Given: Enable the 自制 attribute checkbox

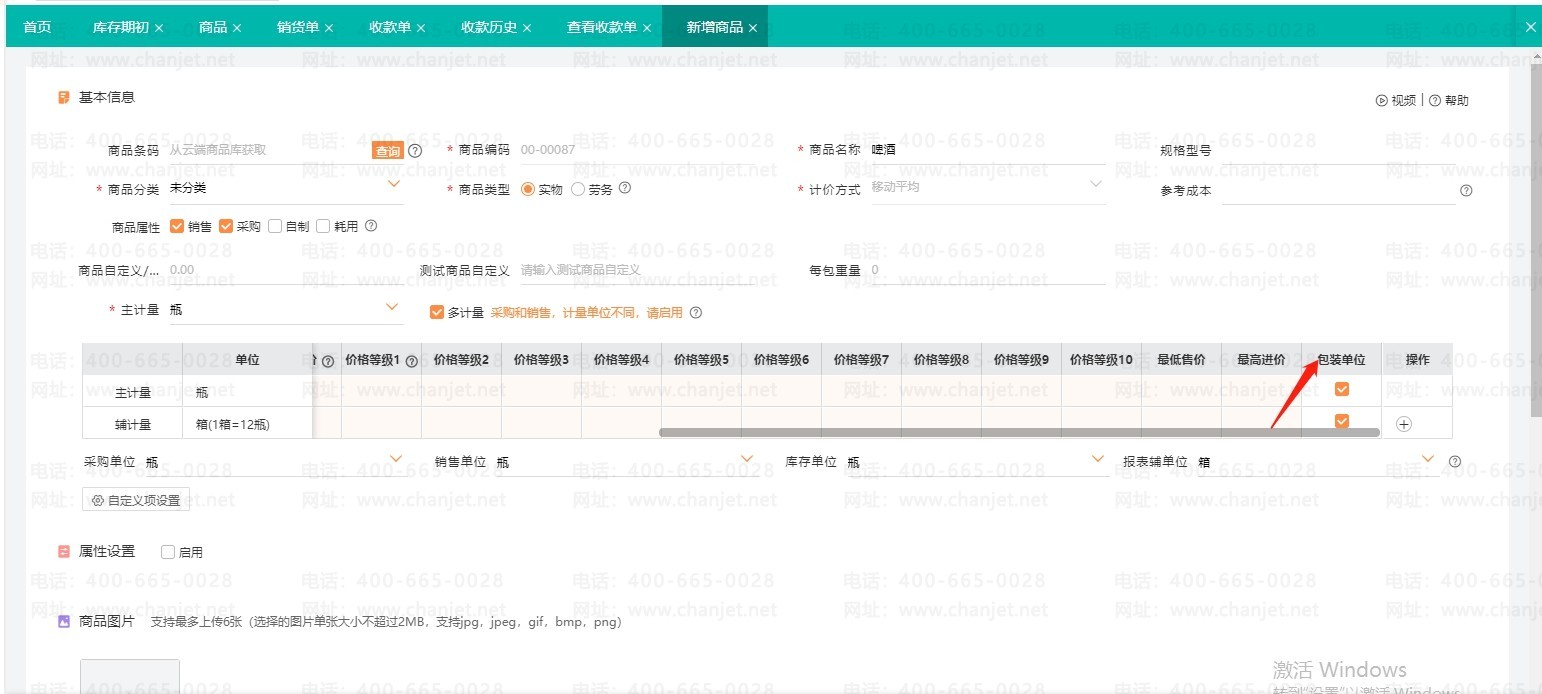Looking at the screenshot, I should click(275, 226).
